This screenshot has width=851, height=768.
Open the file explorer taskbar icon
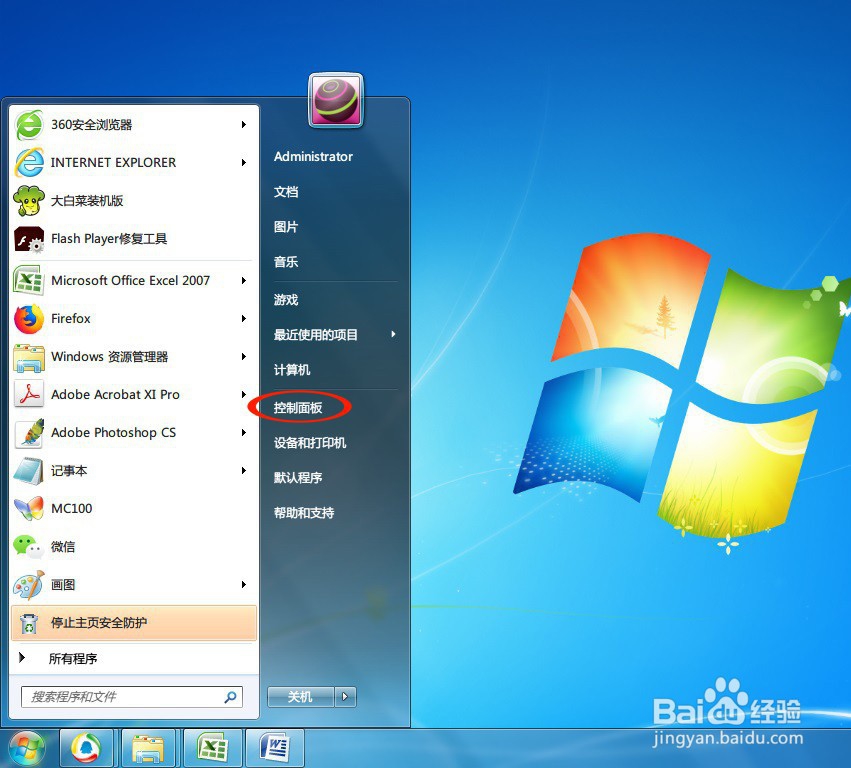[148, 748]
